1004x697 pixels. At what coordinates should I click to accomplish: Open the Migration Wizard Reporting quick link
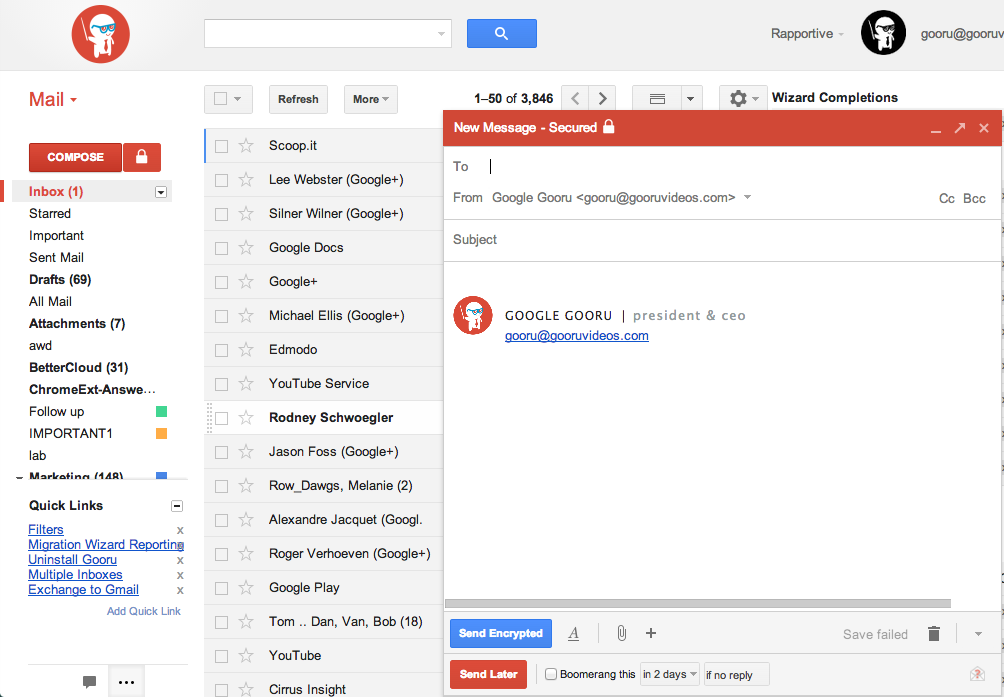click(x=106, y=545)
